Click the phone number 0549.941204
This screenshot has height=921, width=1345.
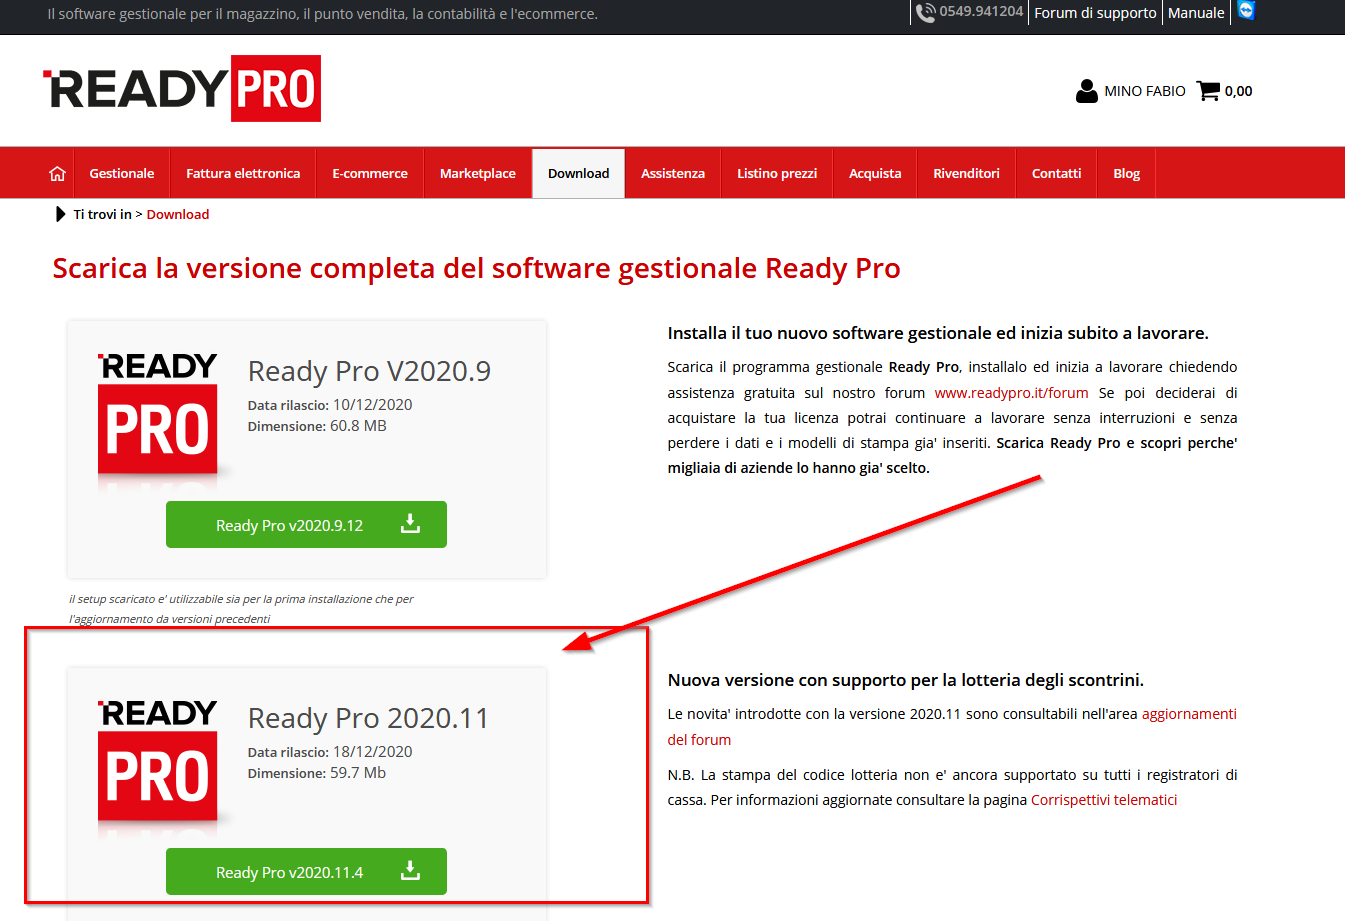[981, 11]
